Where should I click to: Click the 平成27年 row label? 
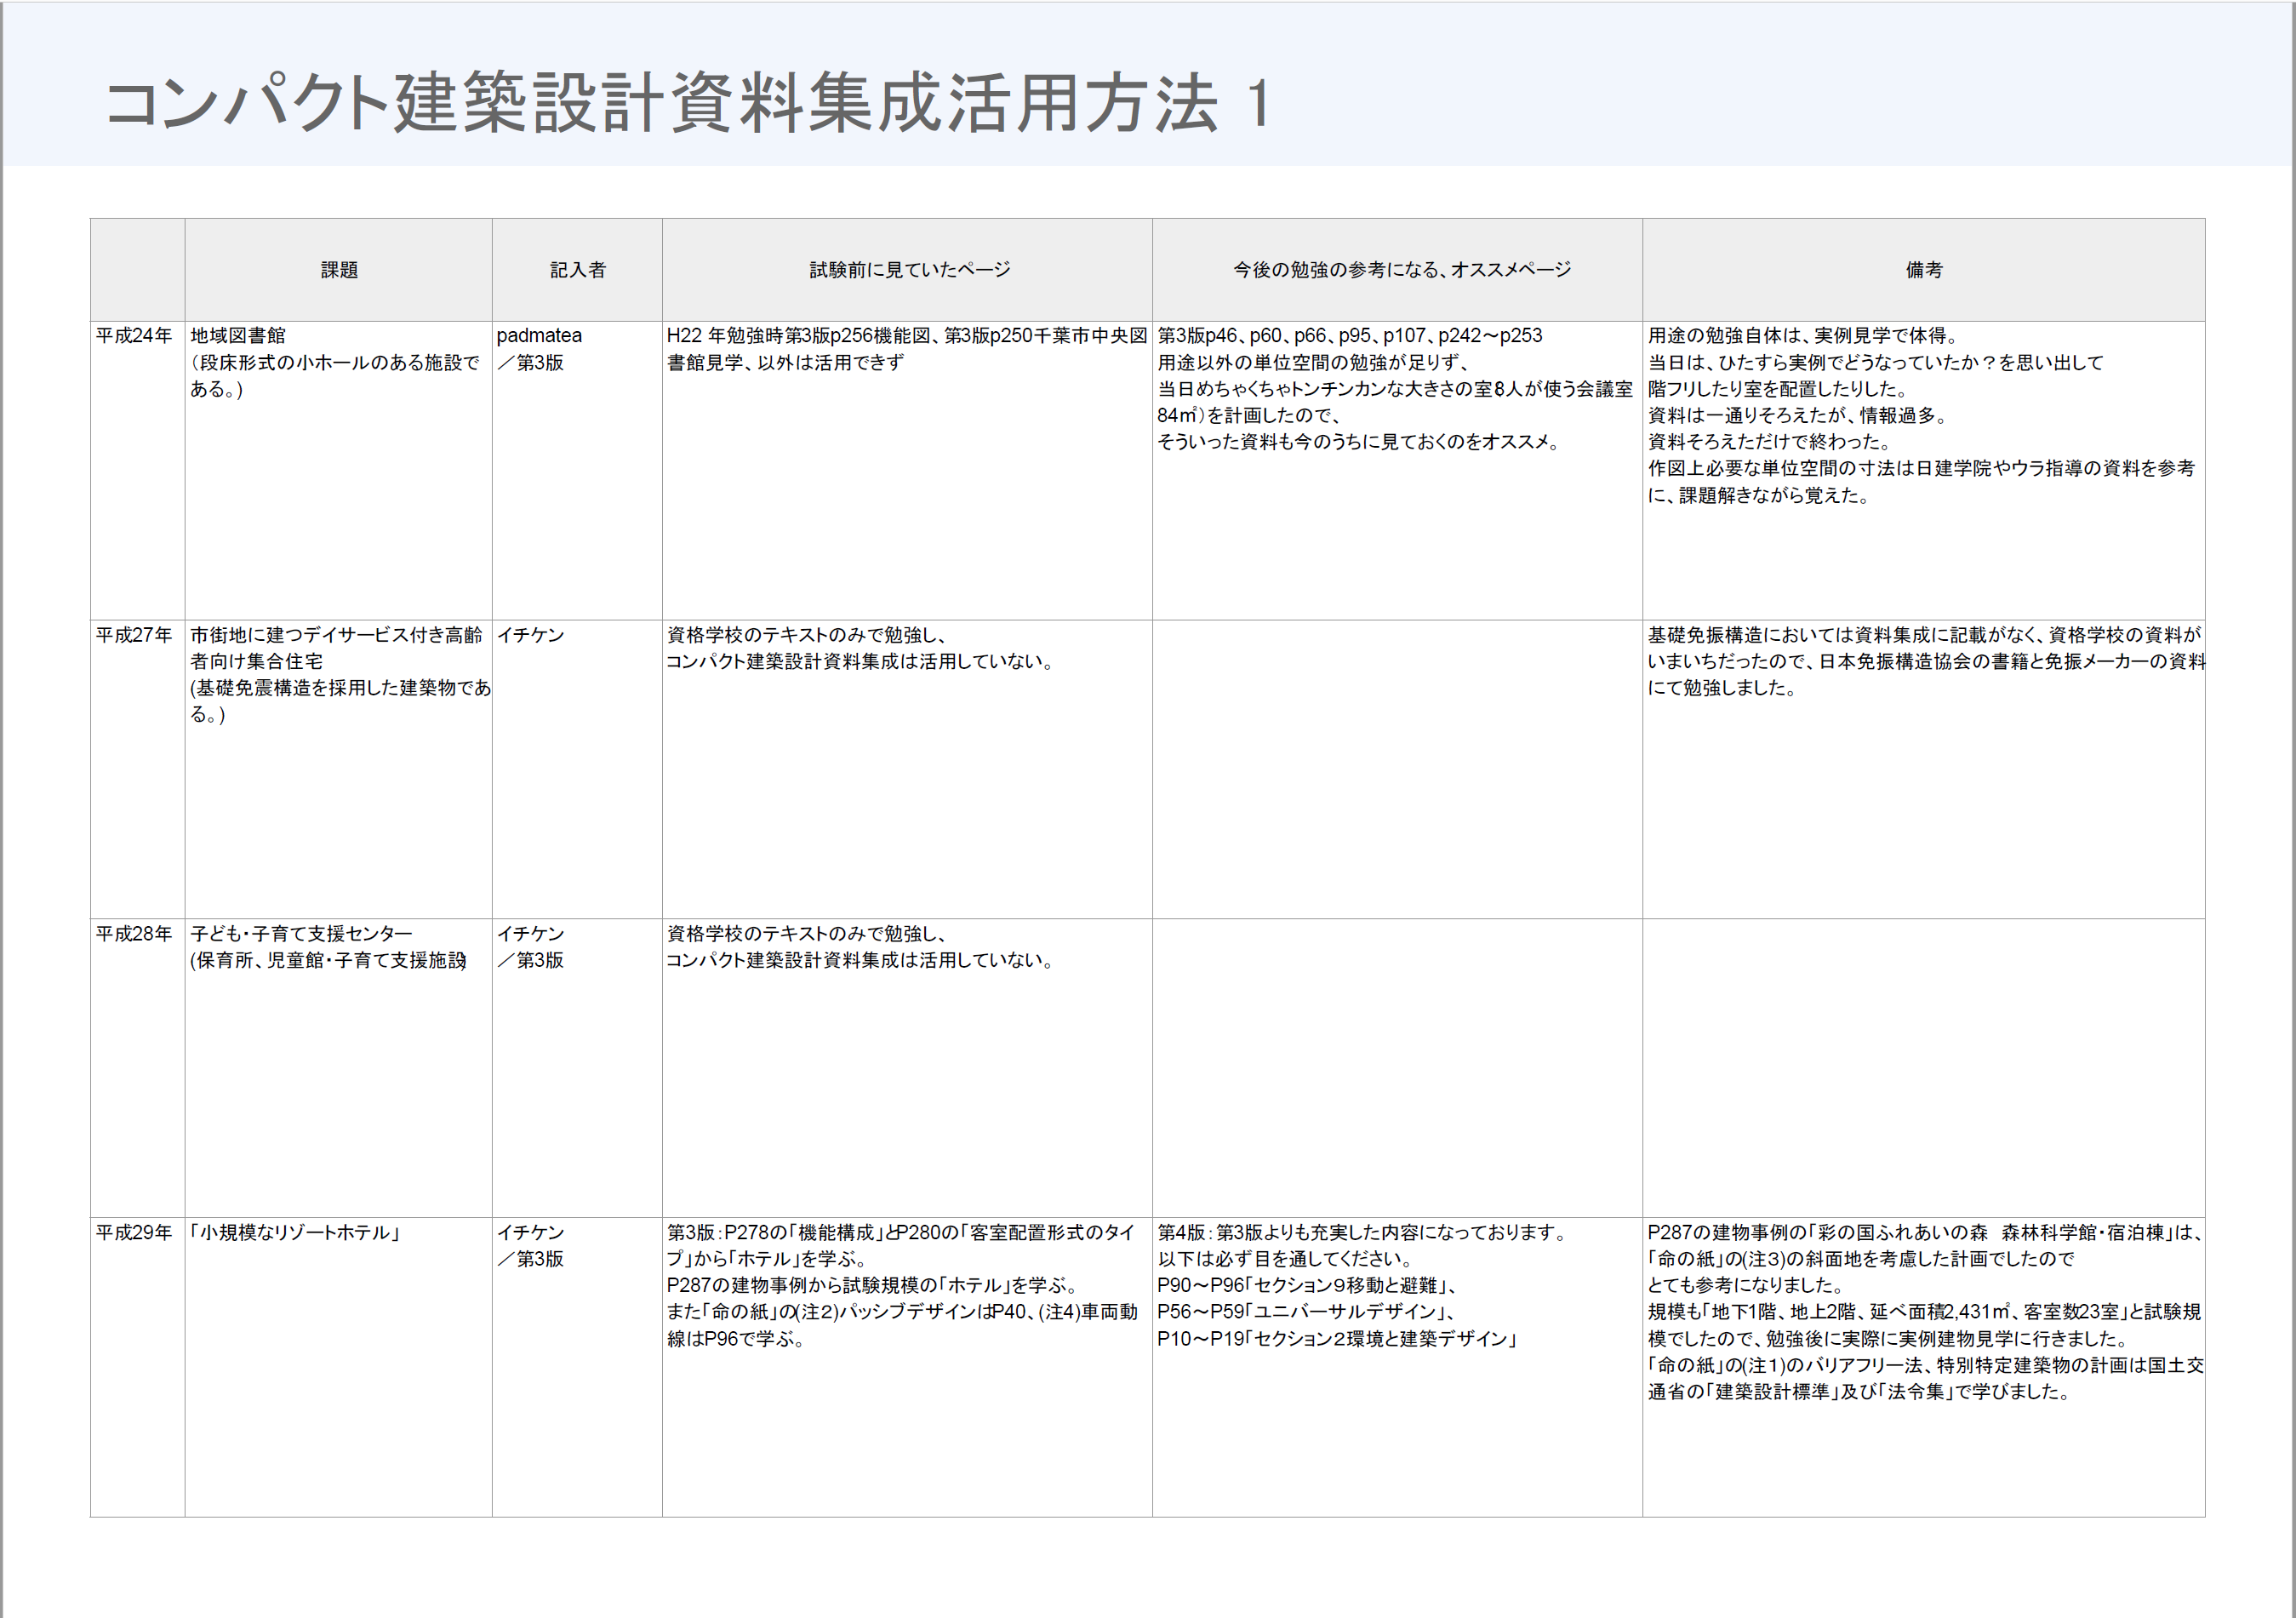134,635
